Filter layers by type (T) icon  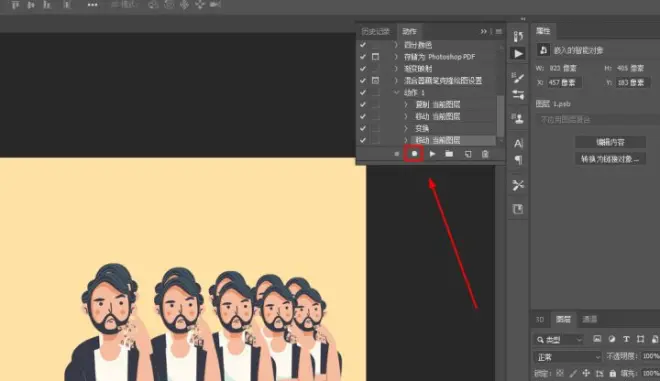(x=626, y=339)
